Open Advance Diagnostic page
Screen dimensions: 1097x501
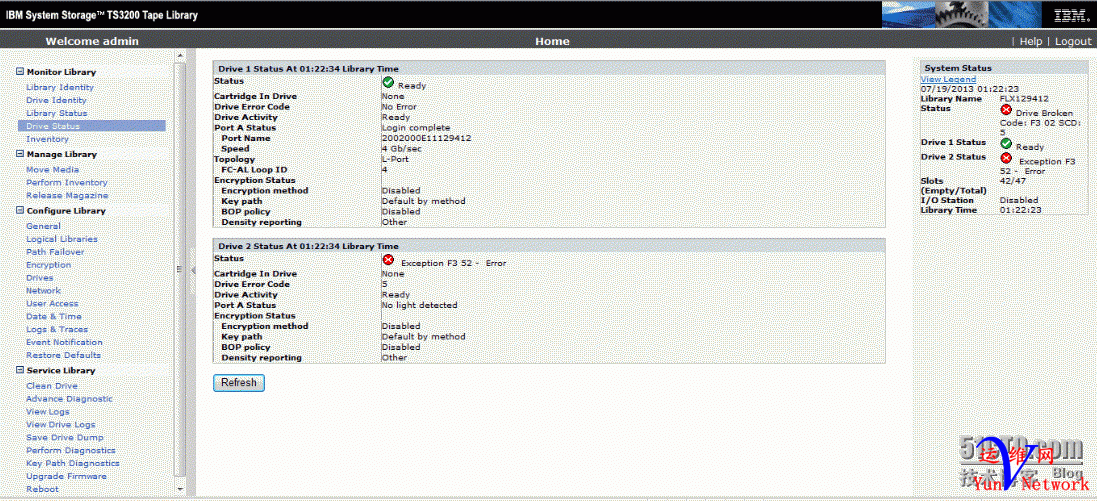point(69,399)
